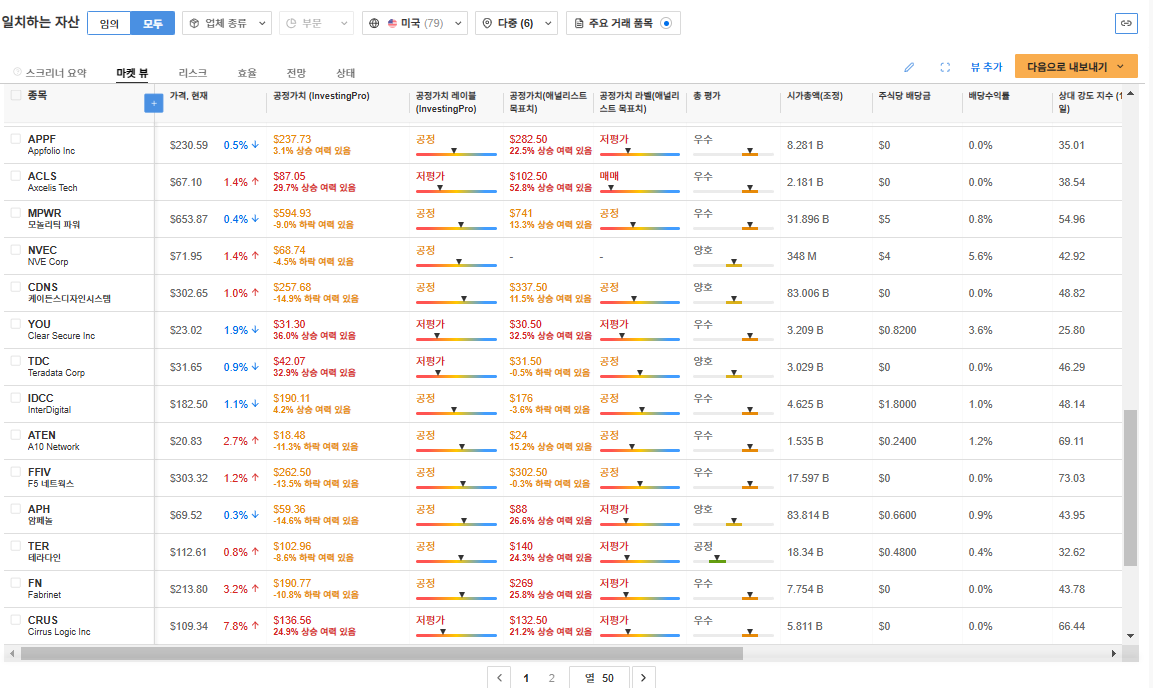Image resolution: width=1153 pixels, height=688 pixels.
Task: Open the 전망 tab
Action: 296,73
